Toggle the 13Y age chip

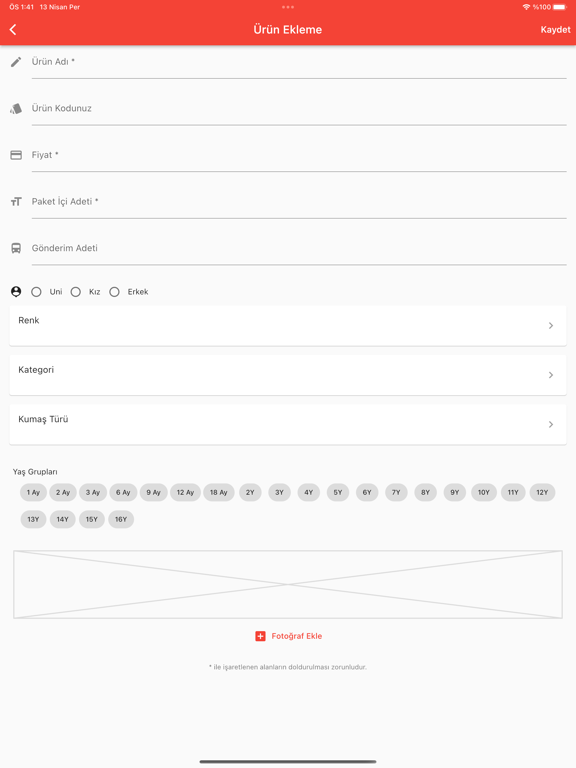coord(33,519)
